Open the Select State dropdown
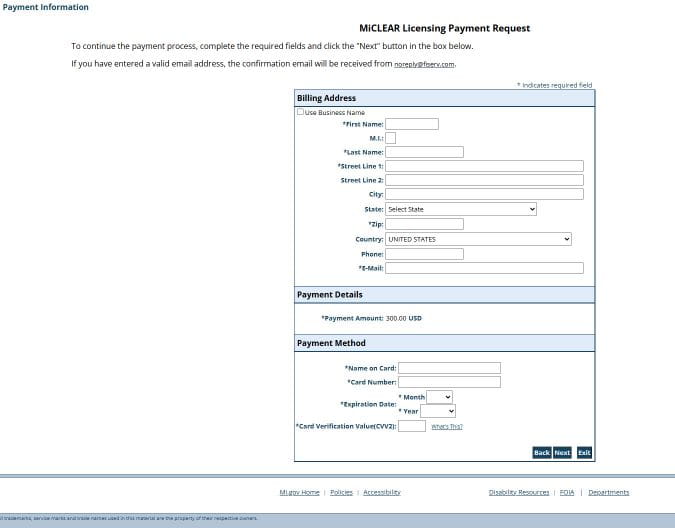The image size is (675, 528). [x=461, y=209]
